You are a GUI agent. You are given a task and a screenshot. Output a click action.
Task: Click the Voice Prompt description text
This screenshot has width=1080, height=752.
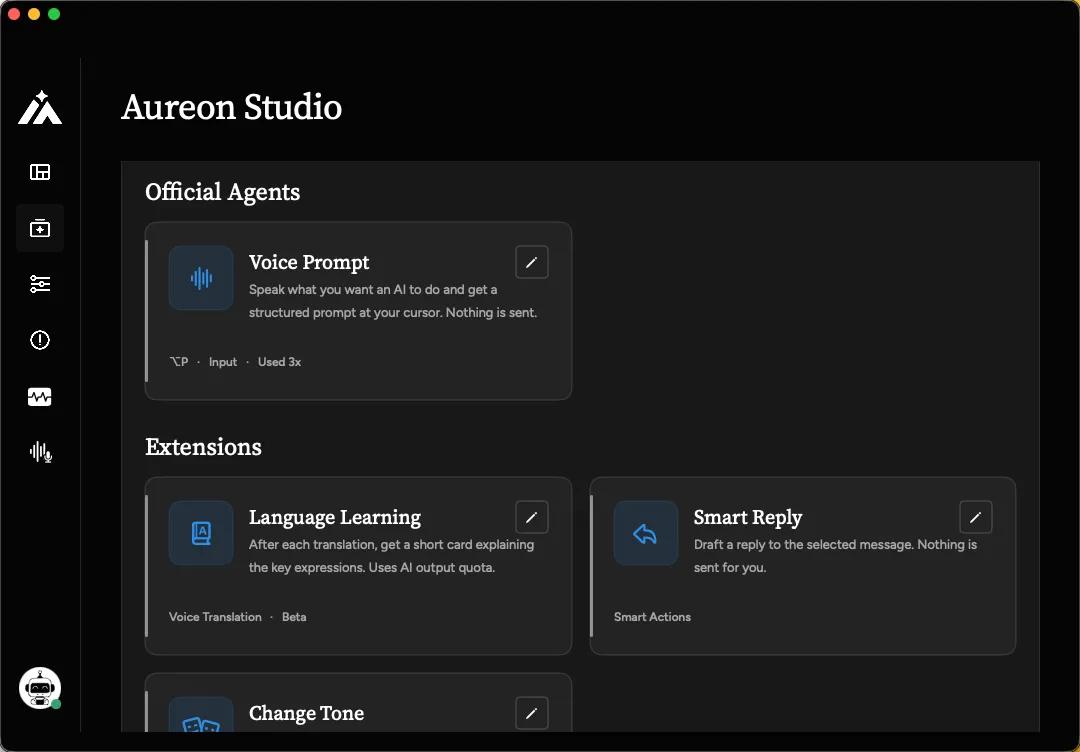pyautogui.click(x=393, y=301)
